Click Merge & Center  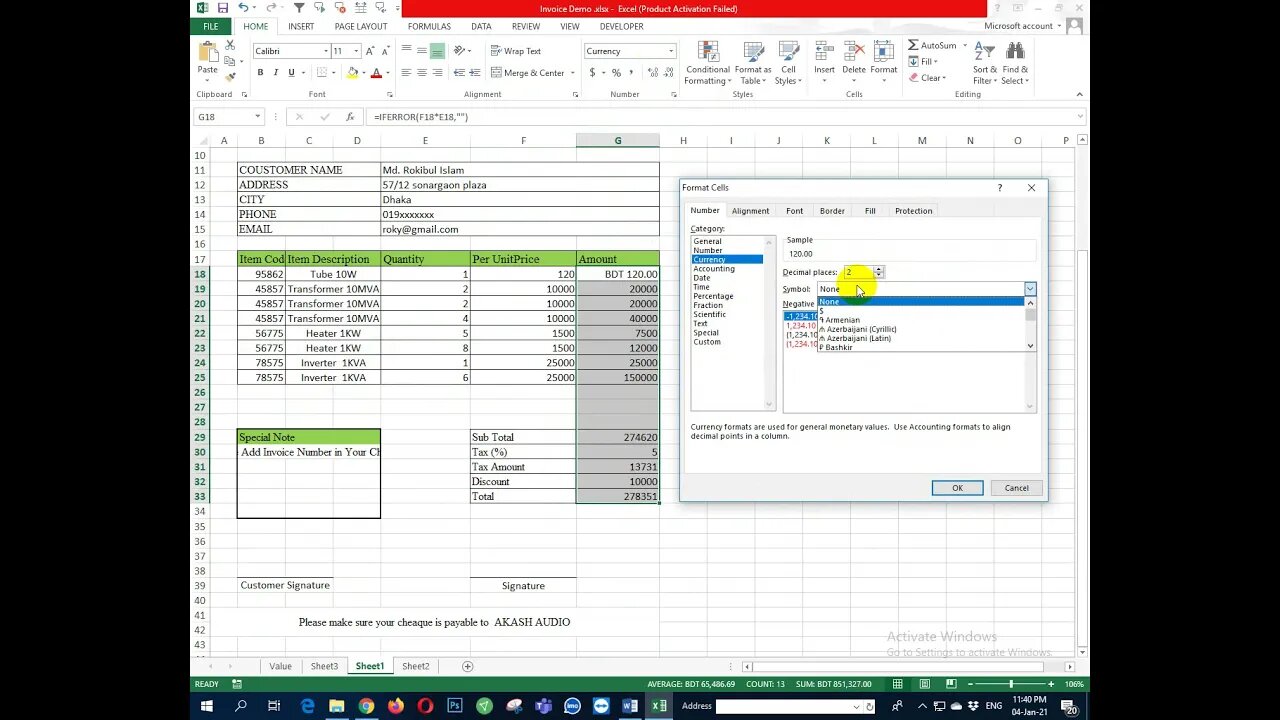tap(528, 73)
